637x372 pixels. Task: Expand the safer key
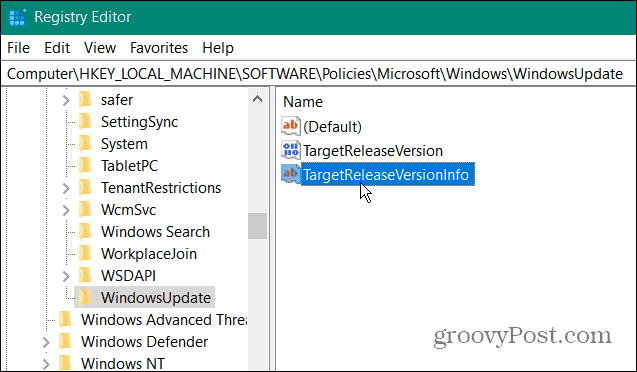click(66, 100)
